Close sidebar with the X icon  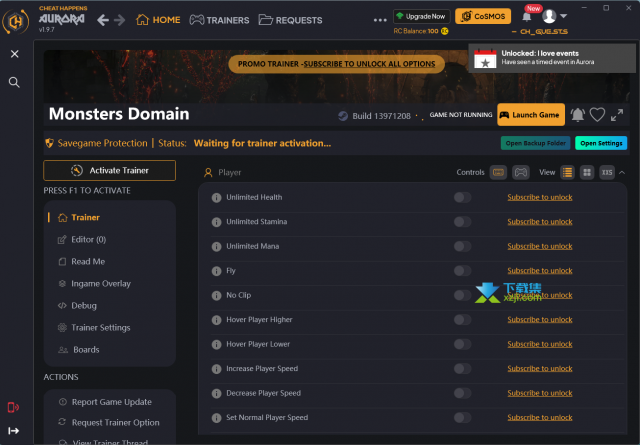tap(15, 54)
